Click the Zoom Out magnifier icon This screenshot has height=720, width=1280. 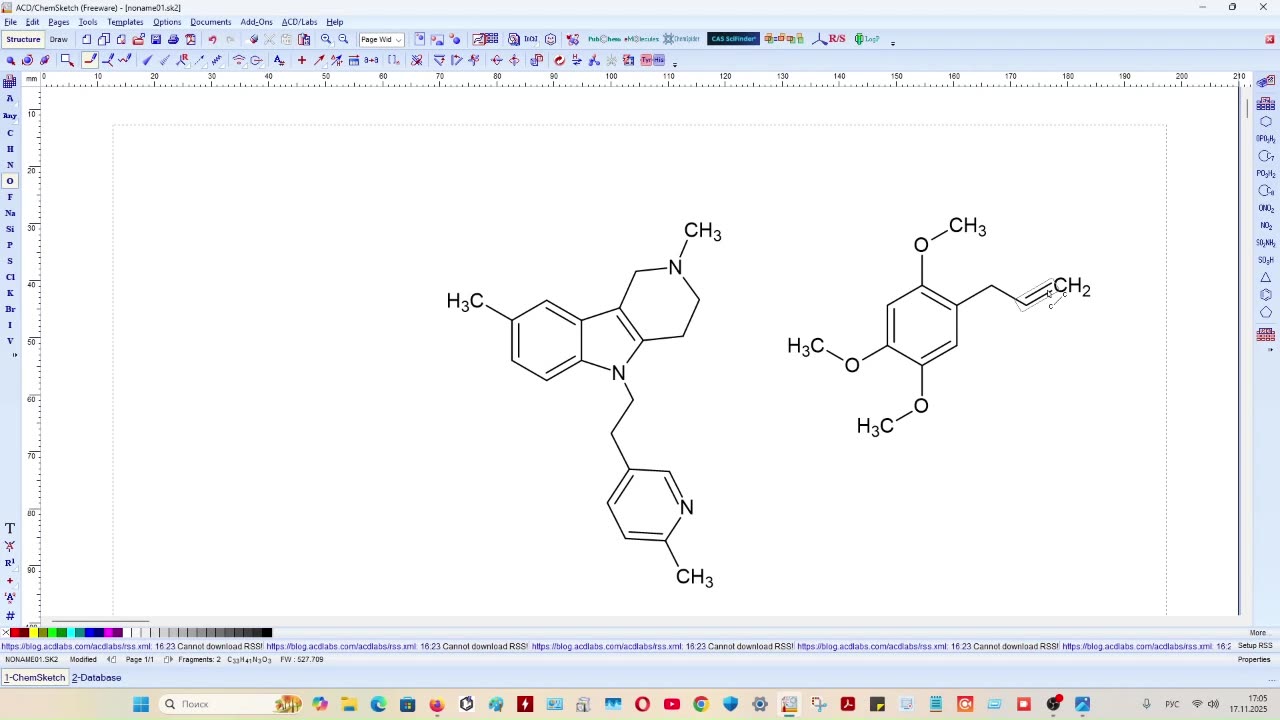343,39
